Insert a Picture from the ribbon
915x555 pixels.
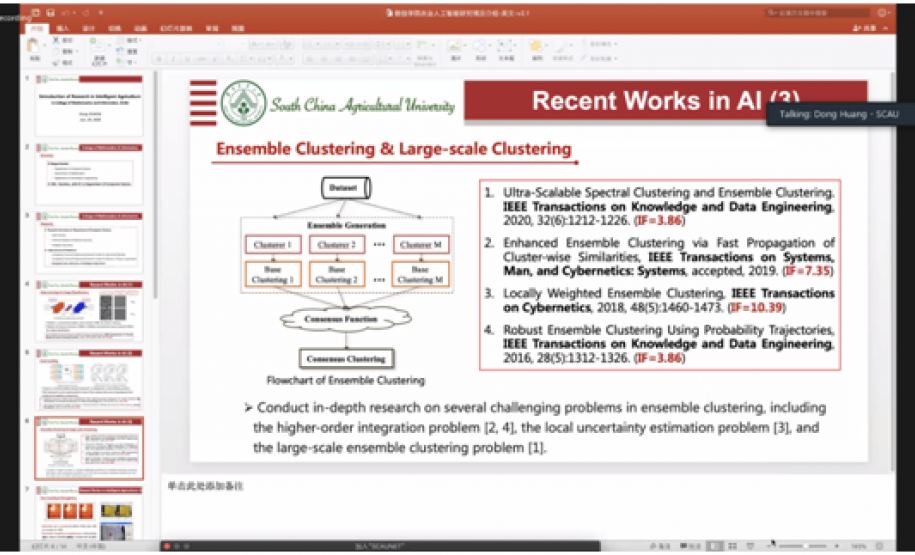click(455, 48)
